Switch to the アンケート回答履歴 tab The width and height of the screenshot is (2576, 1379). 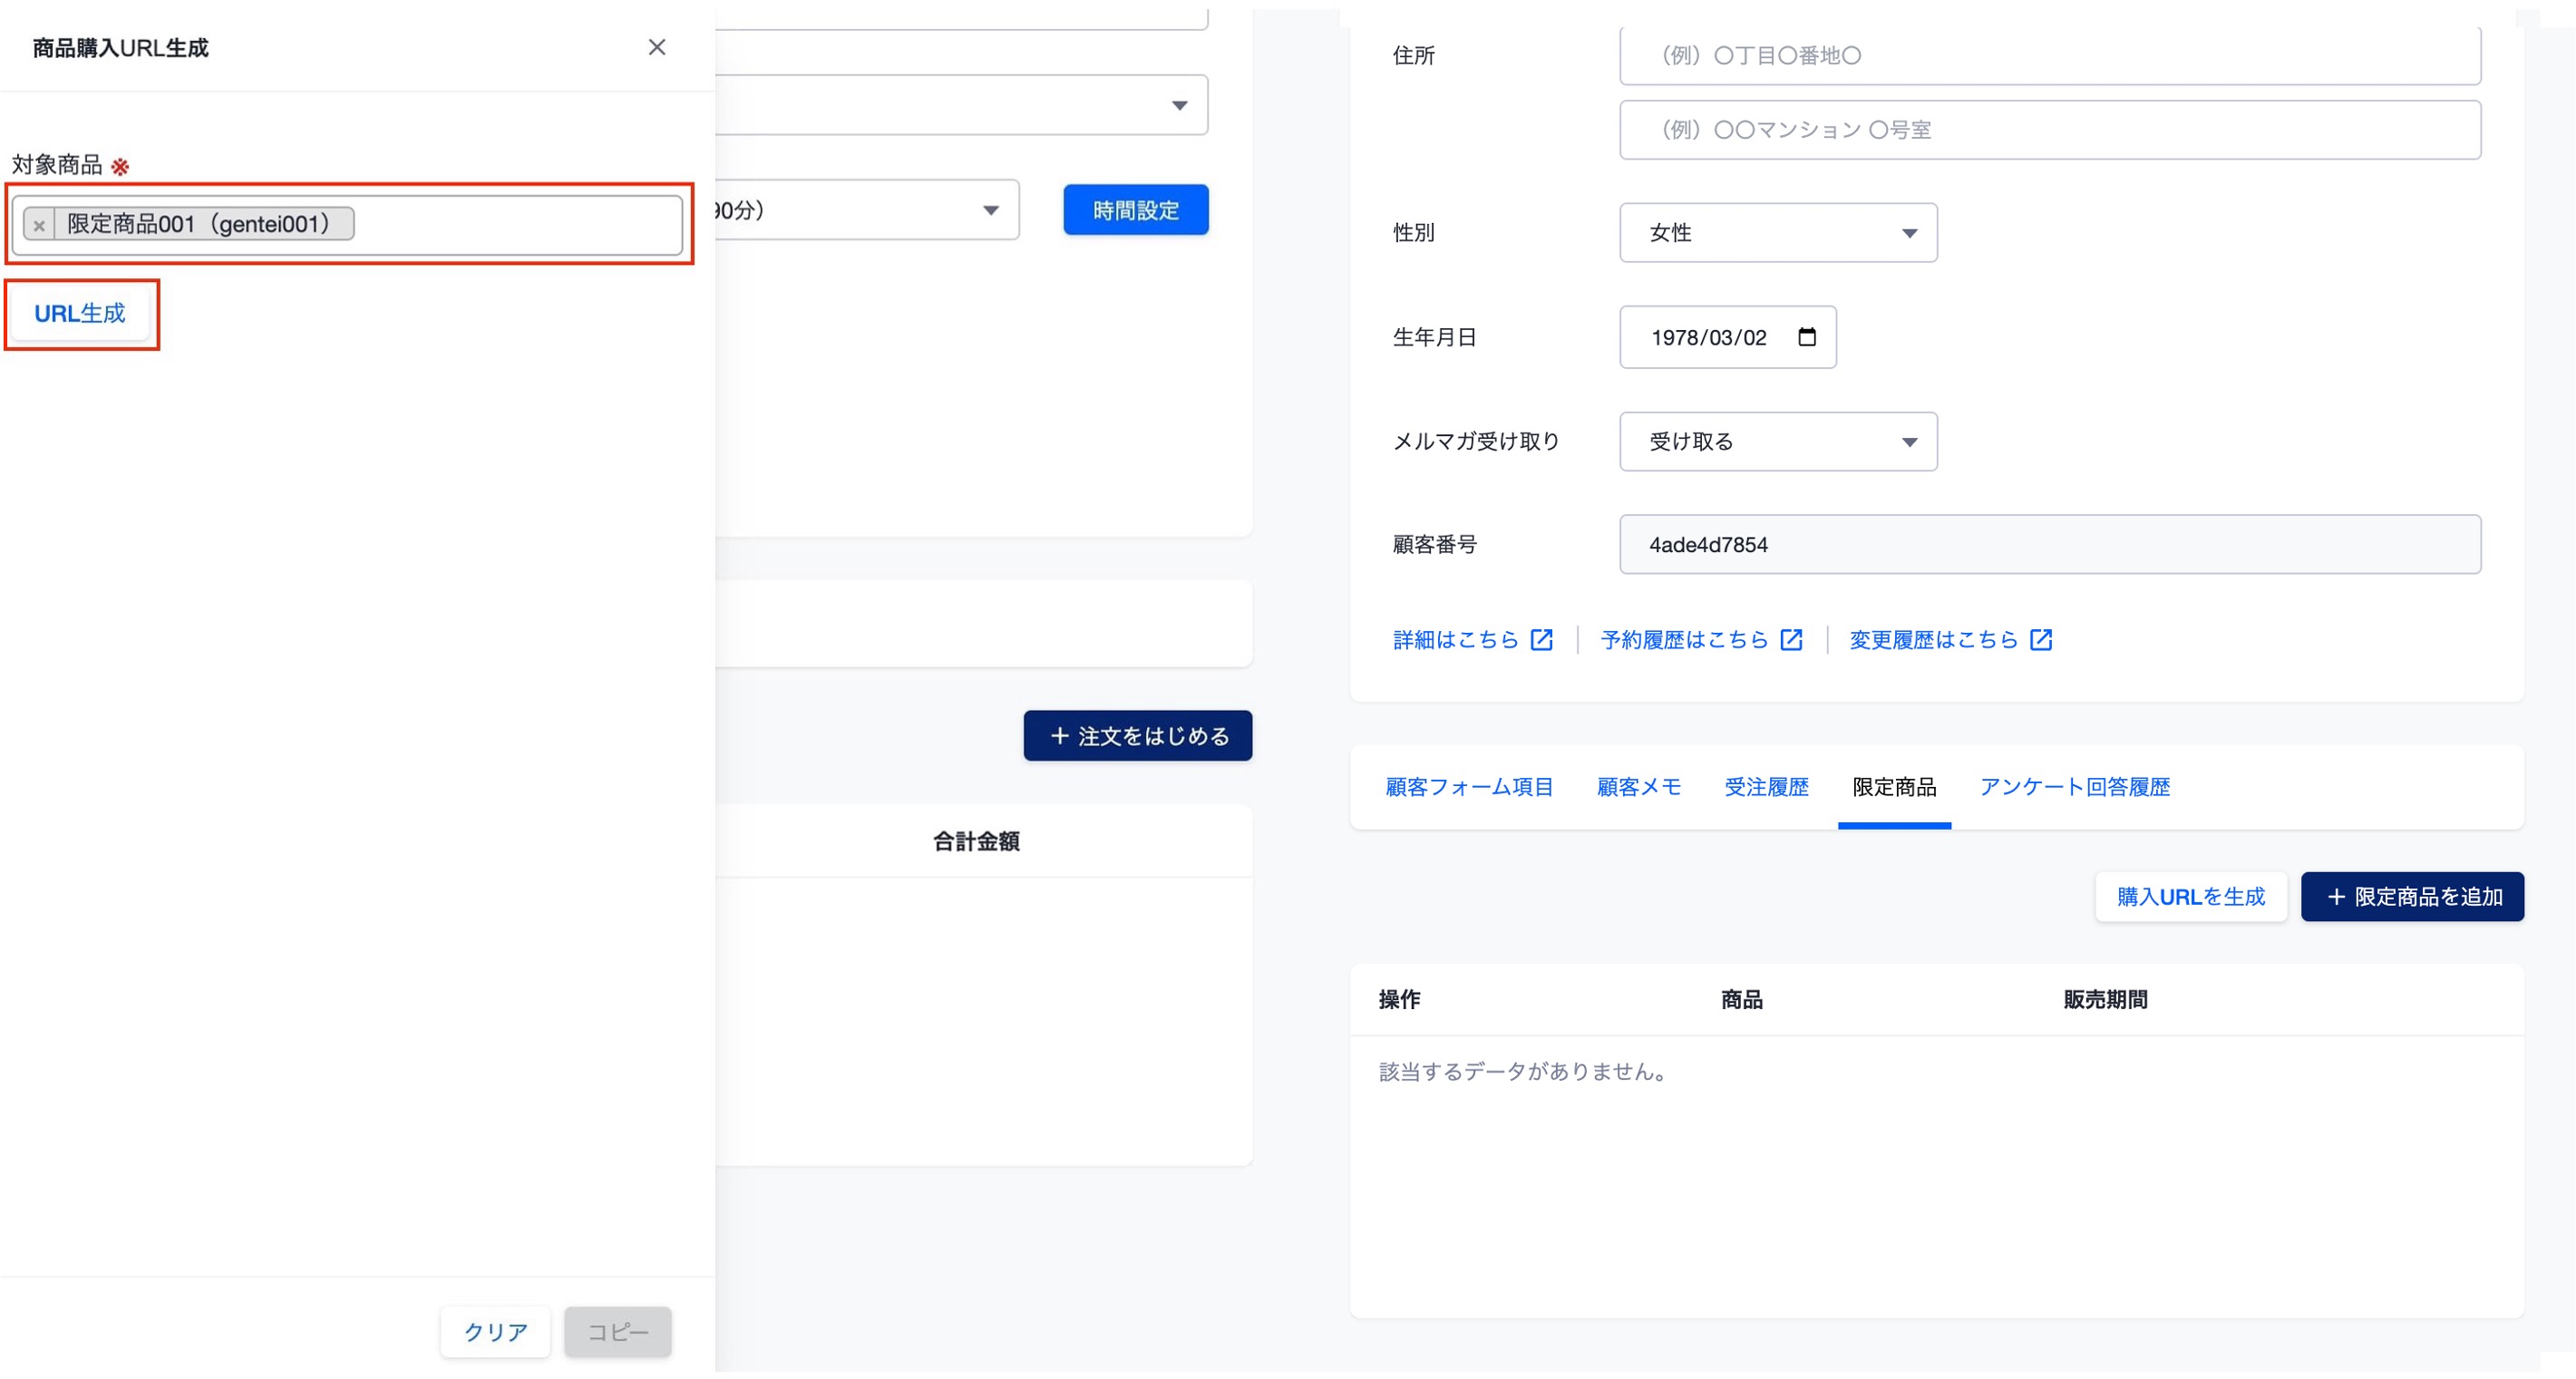pyautogui.click(x=2075, y=788)
